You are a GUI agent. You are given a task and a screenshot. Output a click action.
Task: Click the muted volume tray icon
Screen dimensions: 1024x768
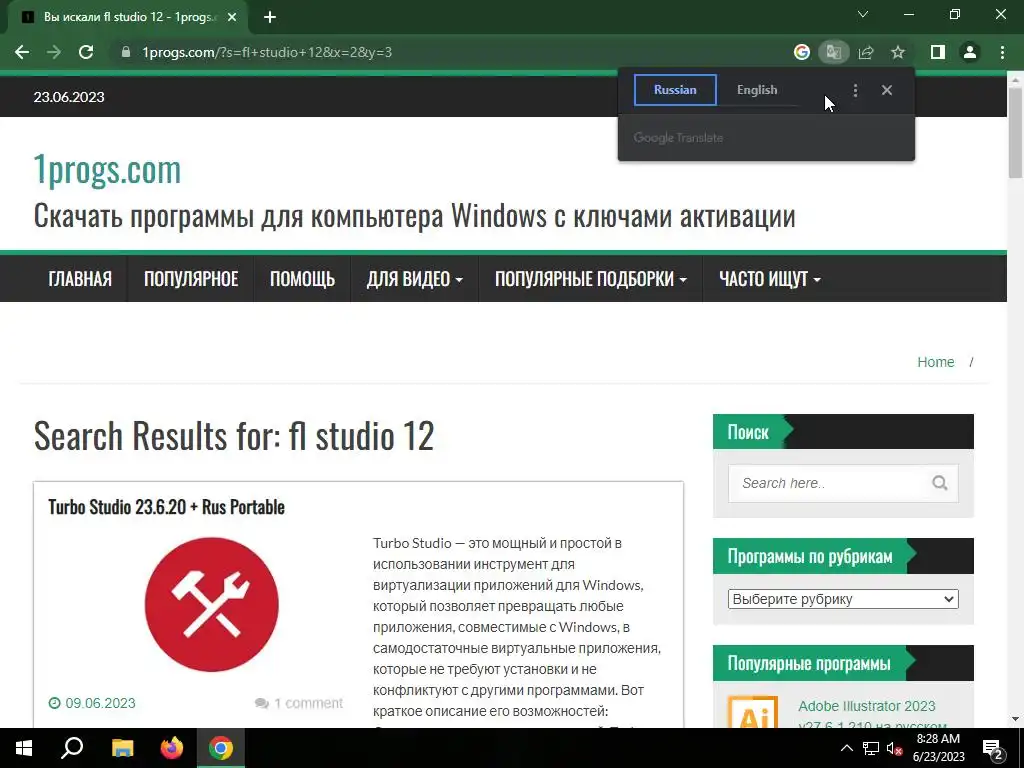[x=894, y=748]
